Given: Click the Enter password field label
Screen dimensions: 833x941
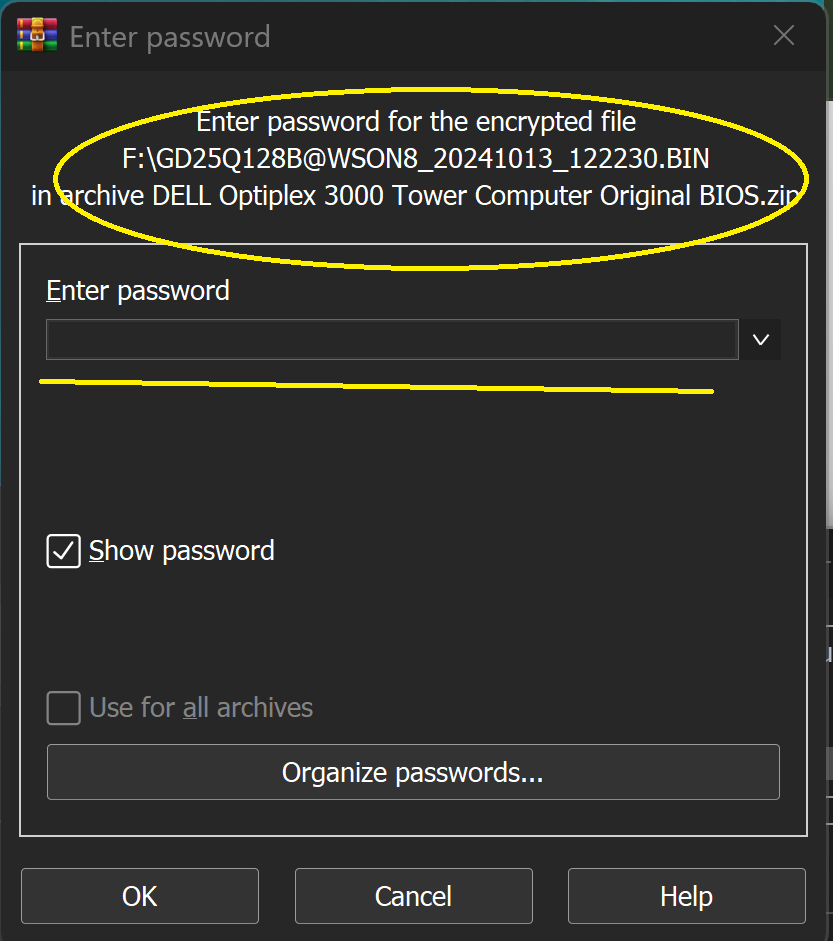Looking at the screenshot, I should pyautogui.click(x=138, y=291).
